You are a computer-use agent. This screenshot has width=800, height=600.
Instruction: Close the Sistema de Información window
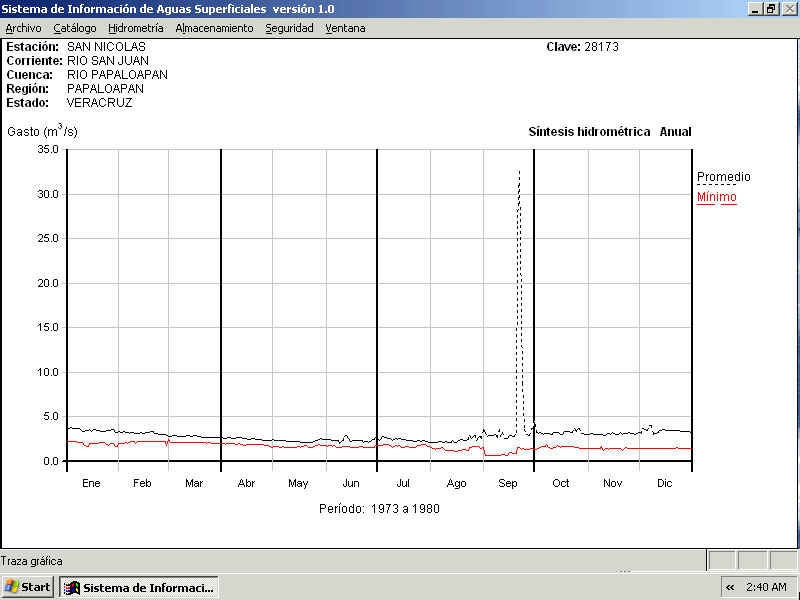788,8
